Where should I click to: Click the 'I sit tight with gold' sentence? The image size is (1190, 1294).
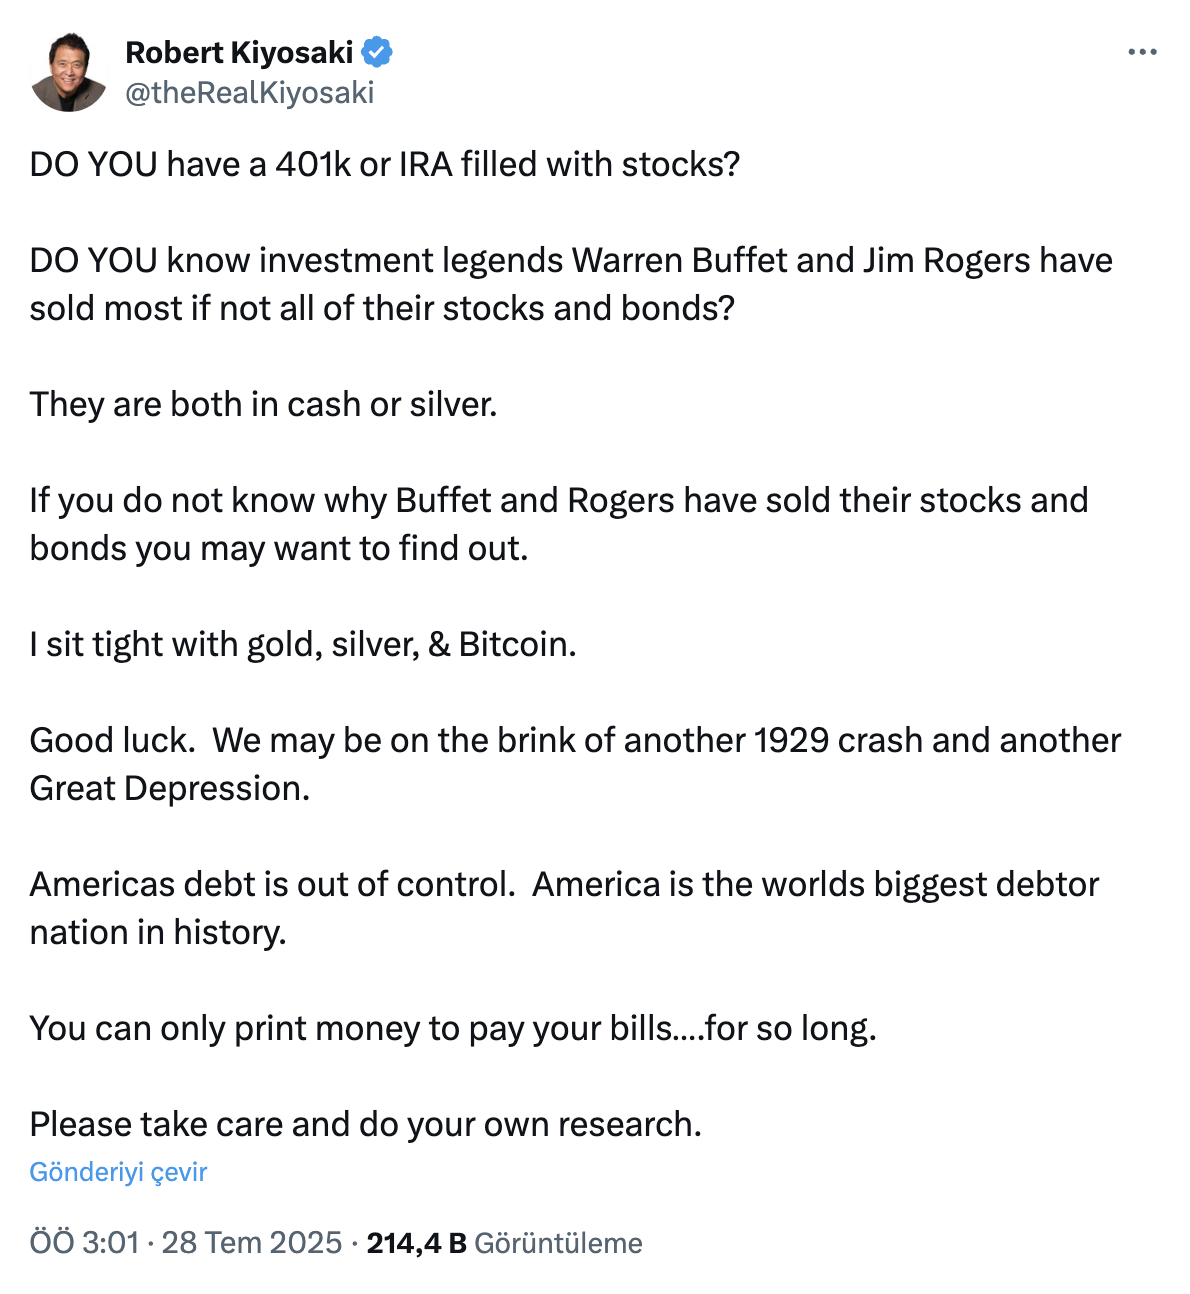[x=303, y=644]
